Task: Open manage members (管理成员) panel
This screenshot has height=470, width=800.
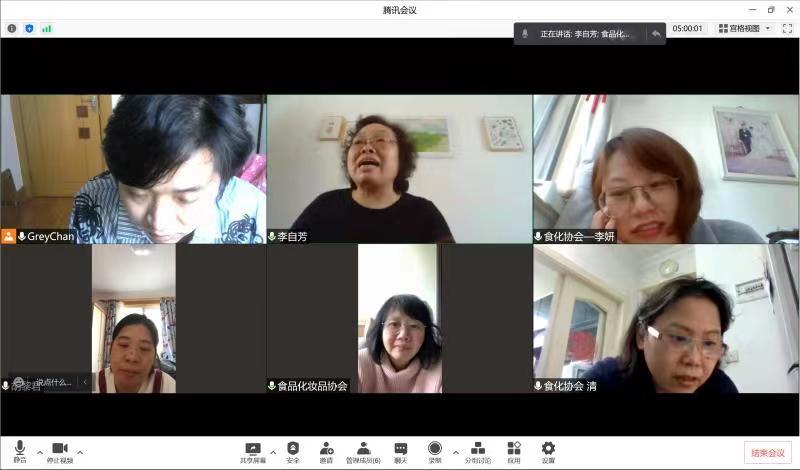Action: (x=363, y=451)
